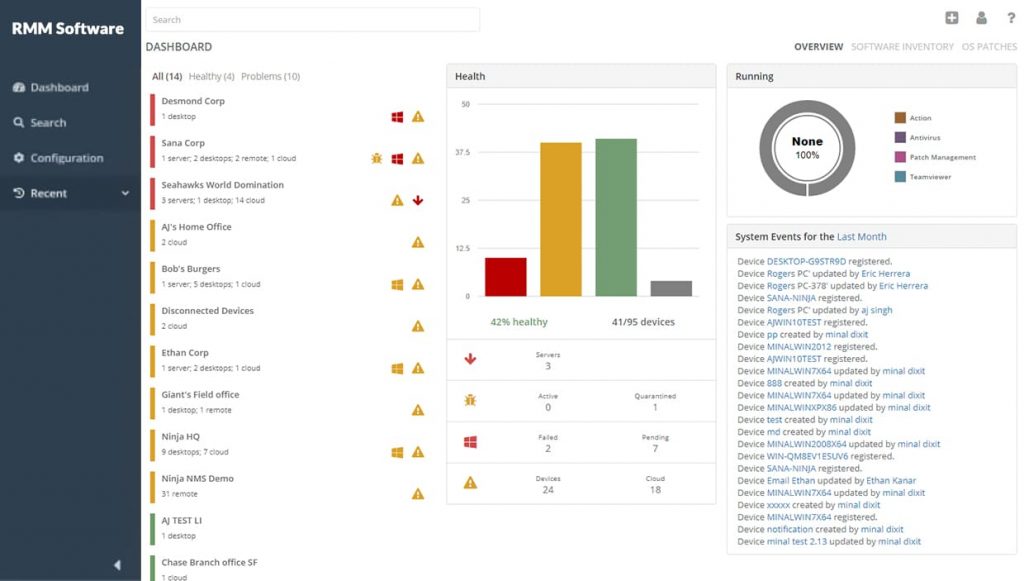Click the orange Windows icon for Bob's Burgers
The width and height of the screenshot is (1024, 581).
point(397,284)
